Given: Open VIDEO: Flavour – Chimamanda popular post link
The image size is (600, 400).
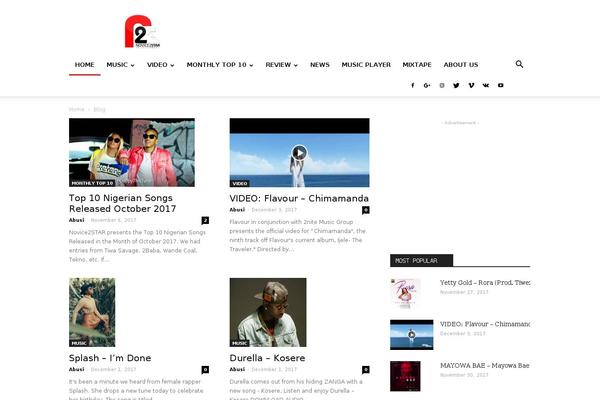Looking at the screenshot, I should pyautogui.click(x=485, y=324).
